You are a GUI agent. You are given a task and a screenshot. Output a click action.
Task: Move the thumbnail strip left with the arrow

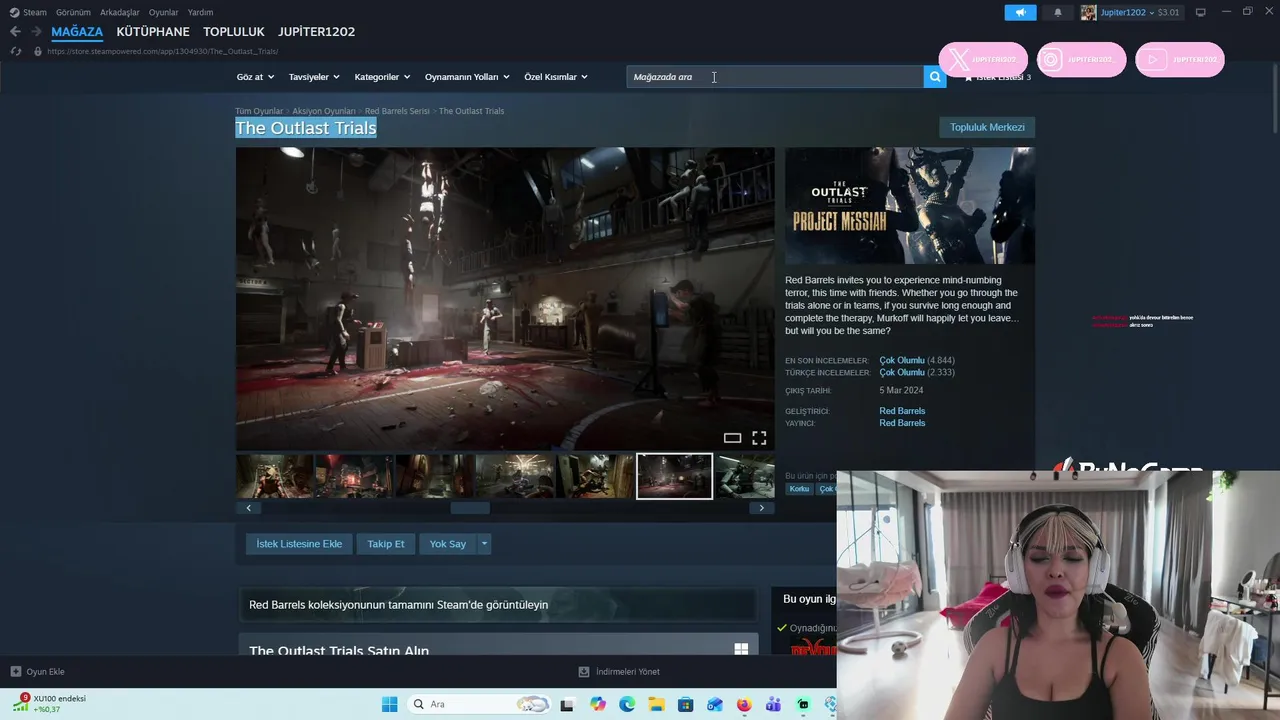[x=248, y=508]
